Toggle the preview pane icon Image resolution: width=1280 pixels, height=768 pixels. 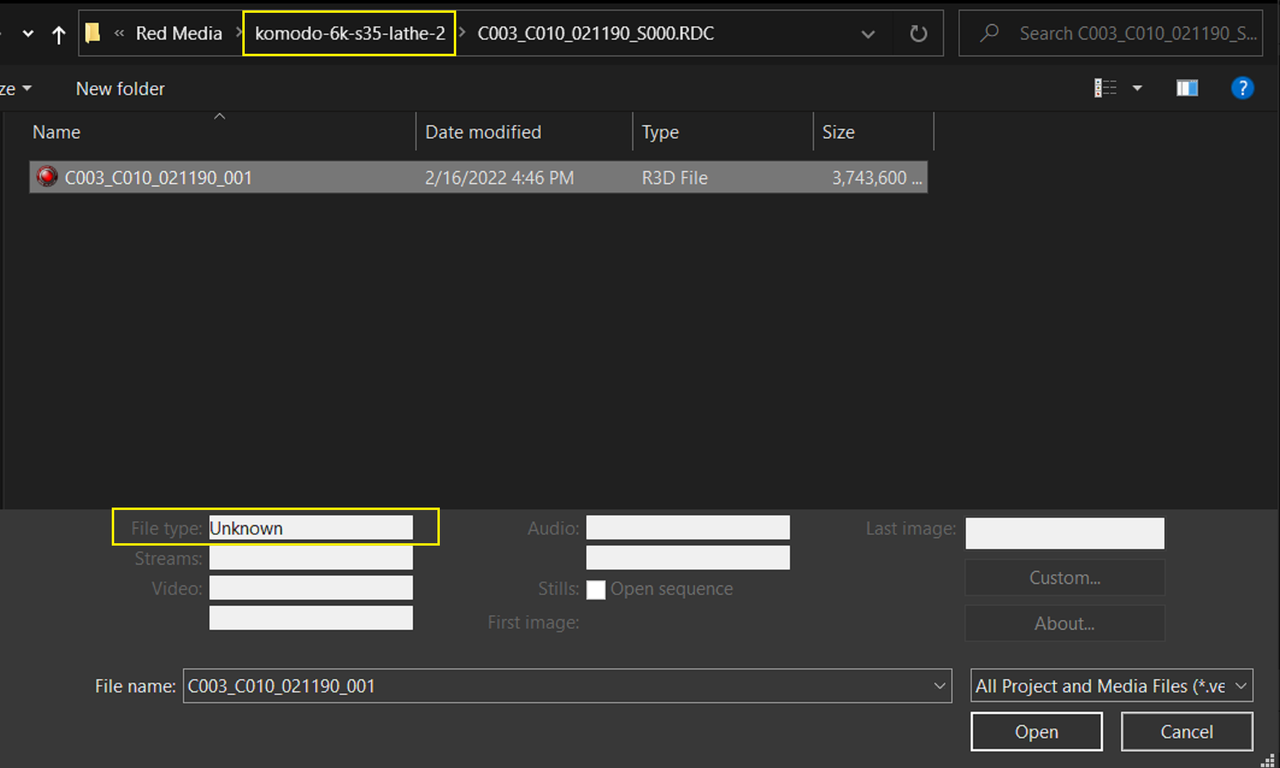pos(1187,88)
